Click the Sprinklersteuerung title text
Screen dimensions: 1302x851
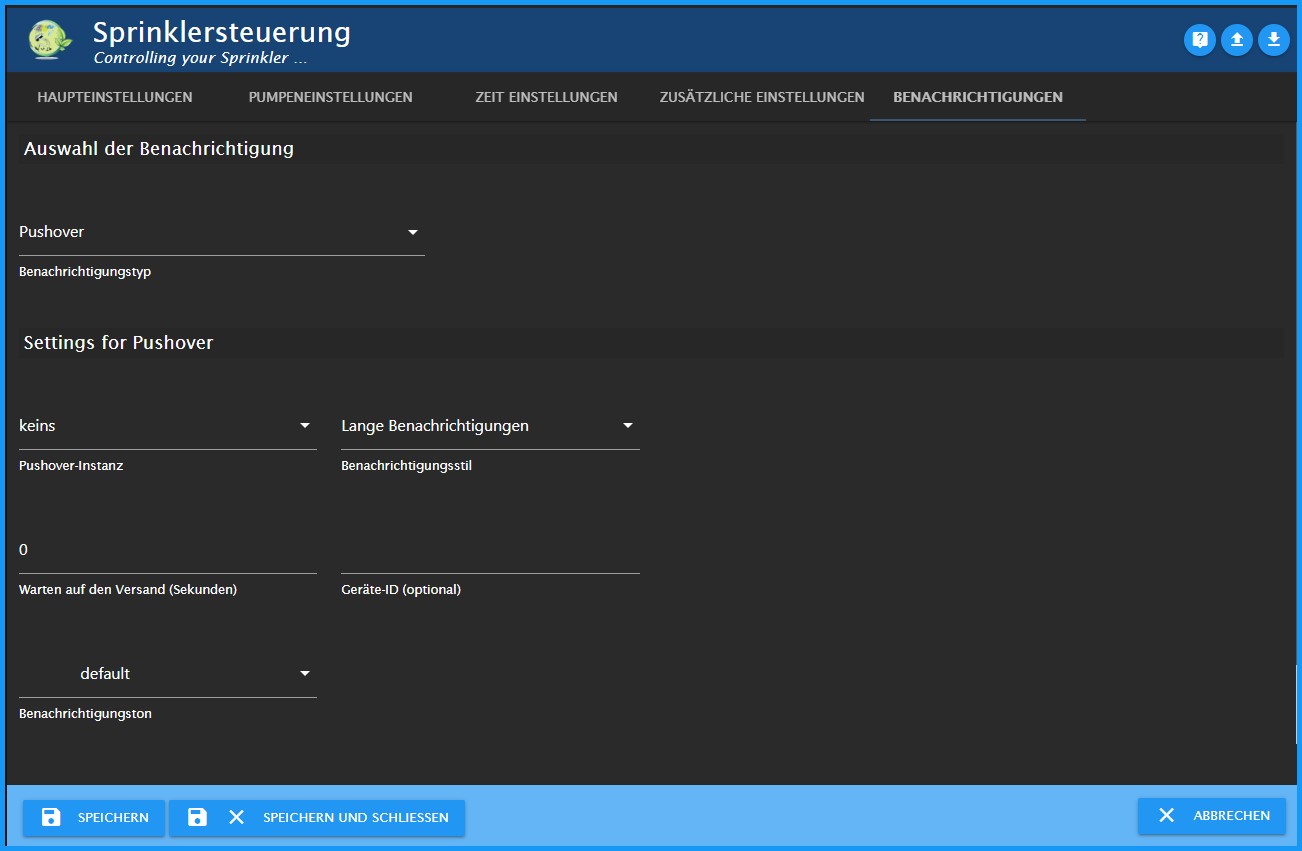(222, 32)
